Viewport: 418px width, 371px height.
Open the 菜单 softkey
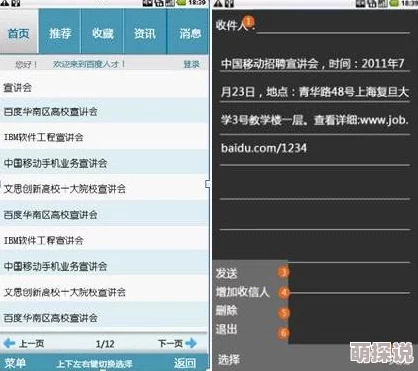(15, 363)
